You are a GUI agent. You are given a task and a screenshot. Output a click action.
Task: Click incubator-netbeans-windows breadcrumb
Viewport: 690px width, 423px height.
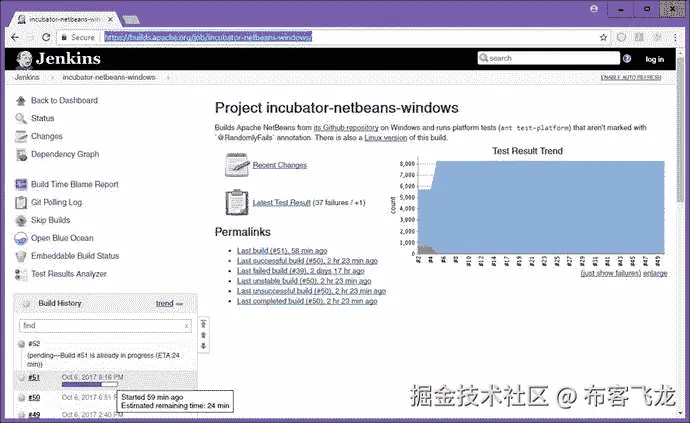pos(109,77)
